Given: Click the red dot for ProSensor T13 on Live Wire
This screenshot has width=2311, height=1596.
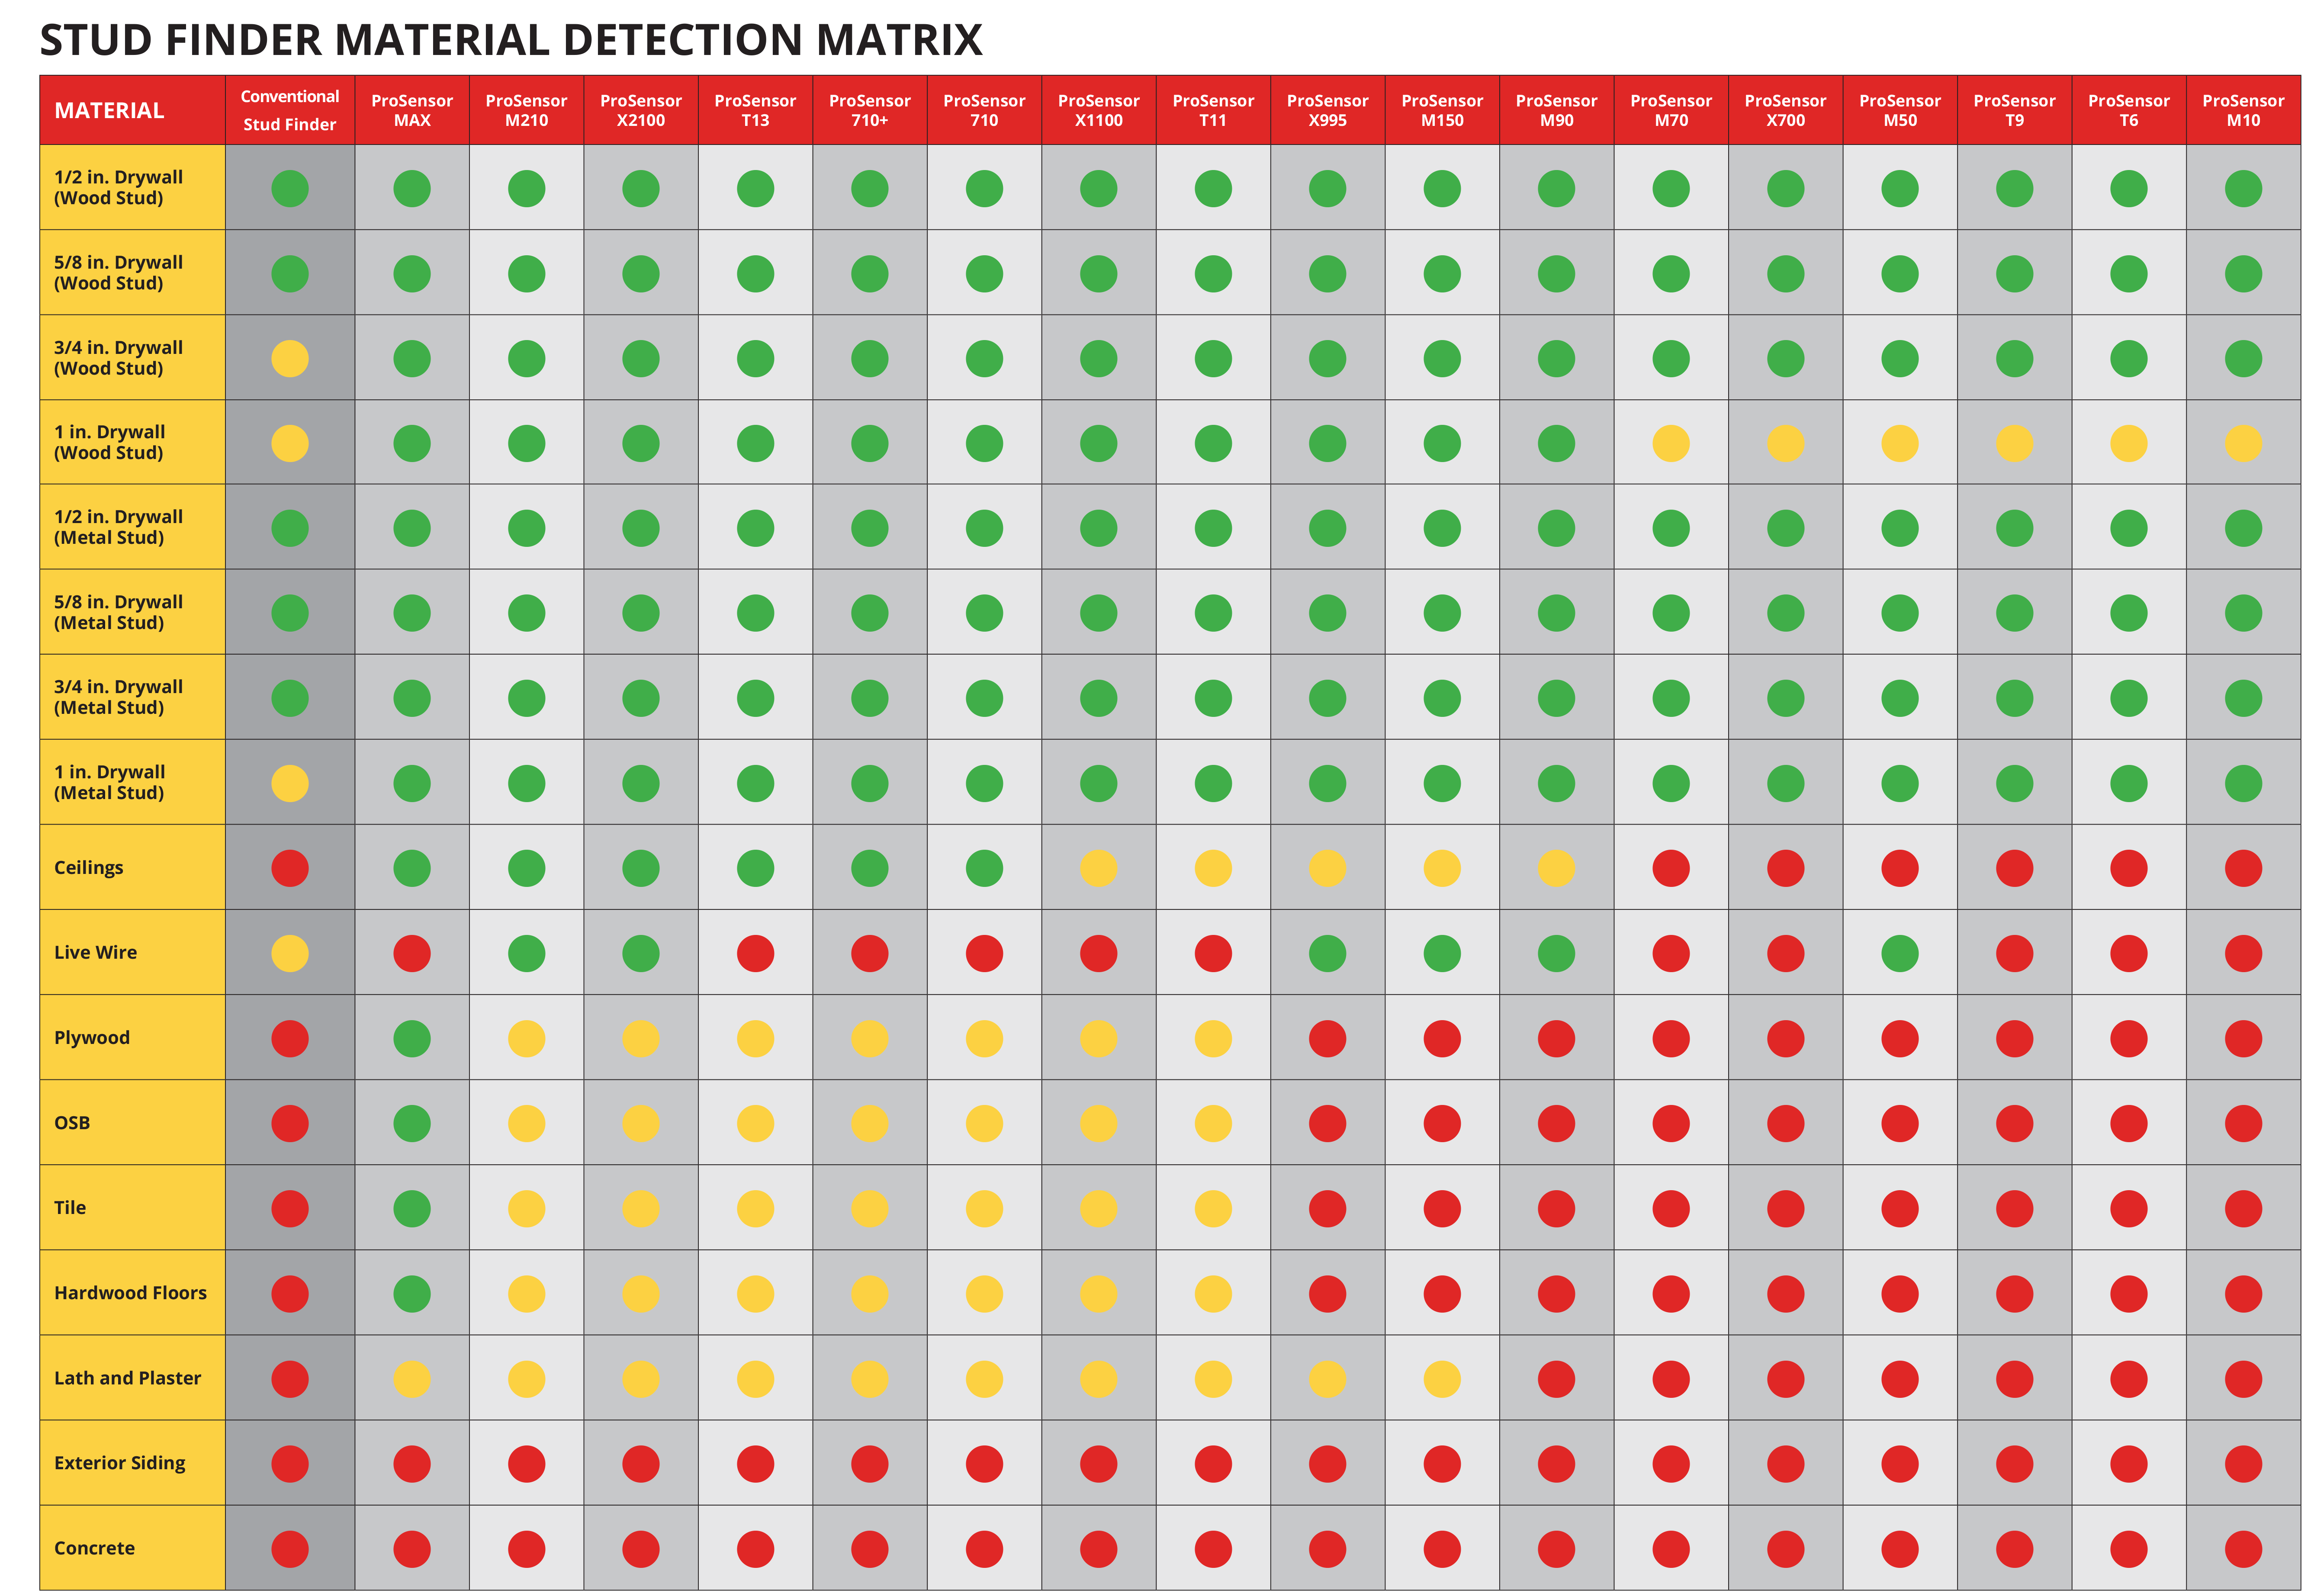Looking at the screenshot, I should 755,953.
